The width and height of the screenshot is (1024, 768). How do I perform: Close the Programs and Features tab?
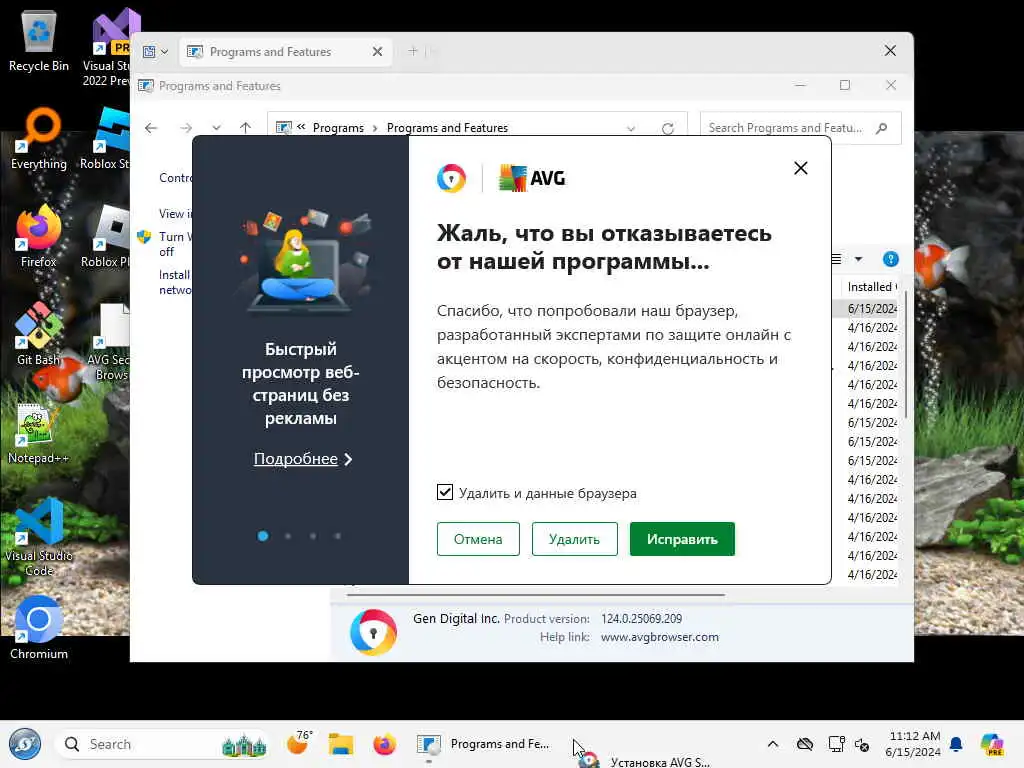point(377,52)
